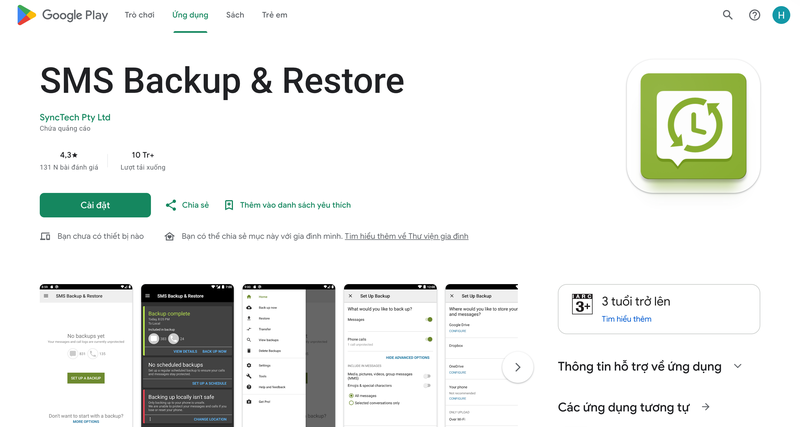Open Các ứng dụng tương tự arrow
800x427 pixels.
[706, 407]
